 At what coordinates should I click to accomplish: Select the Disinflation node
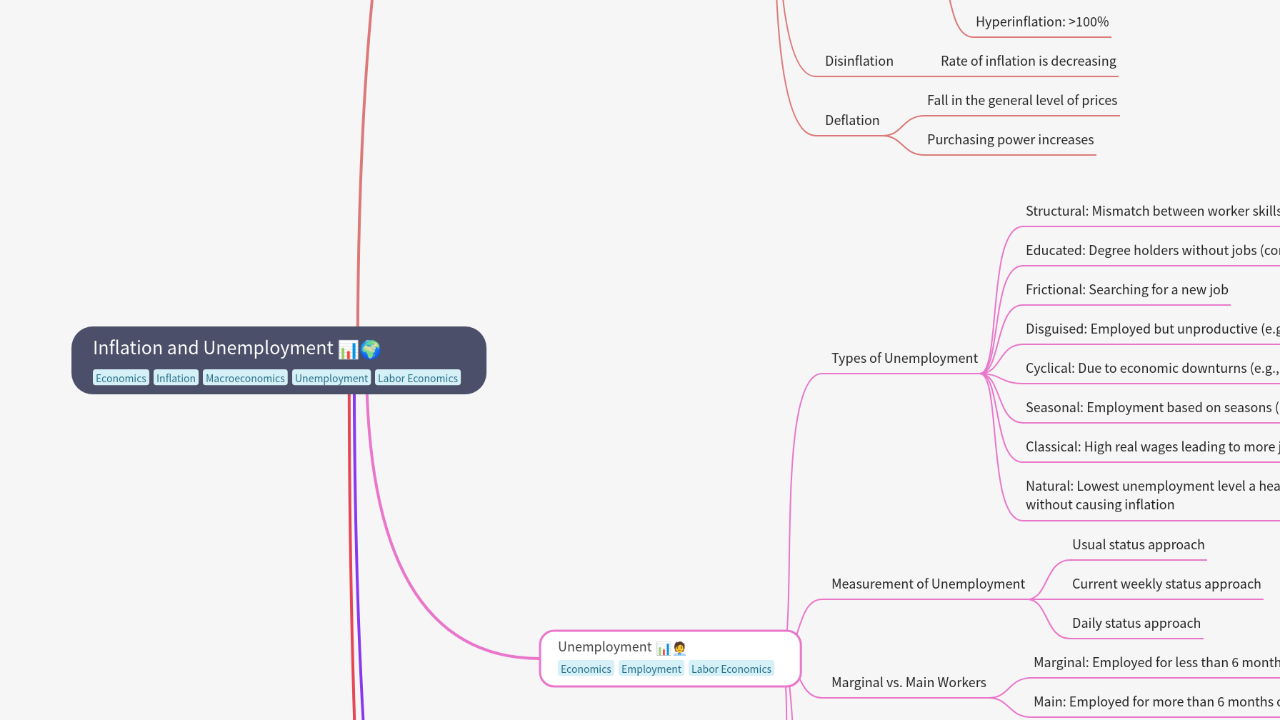859,61
